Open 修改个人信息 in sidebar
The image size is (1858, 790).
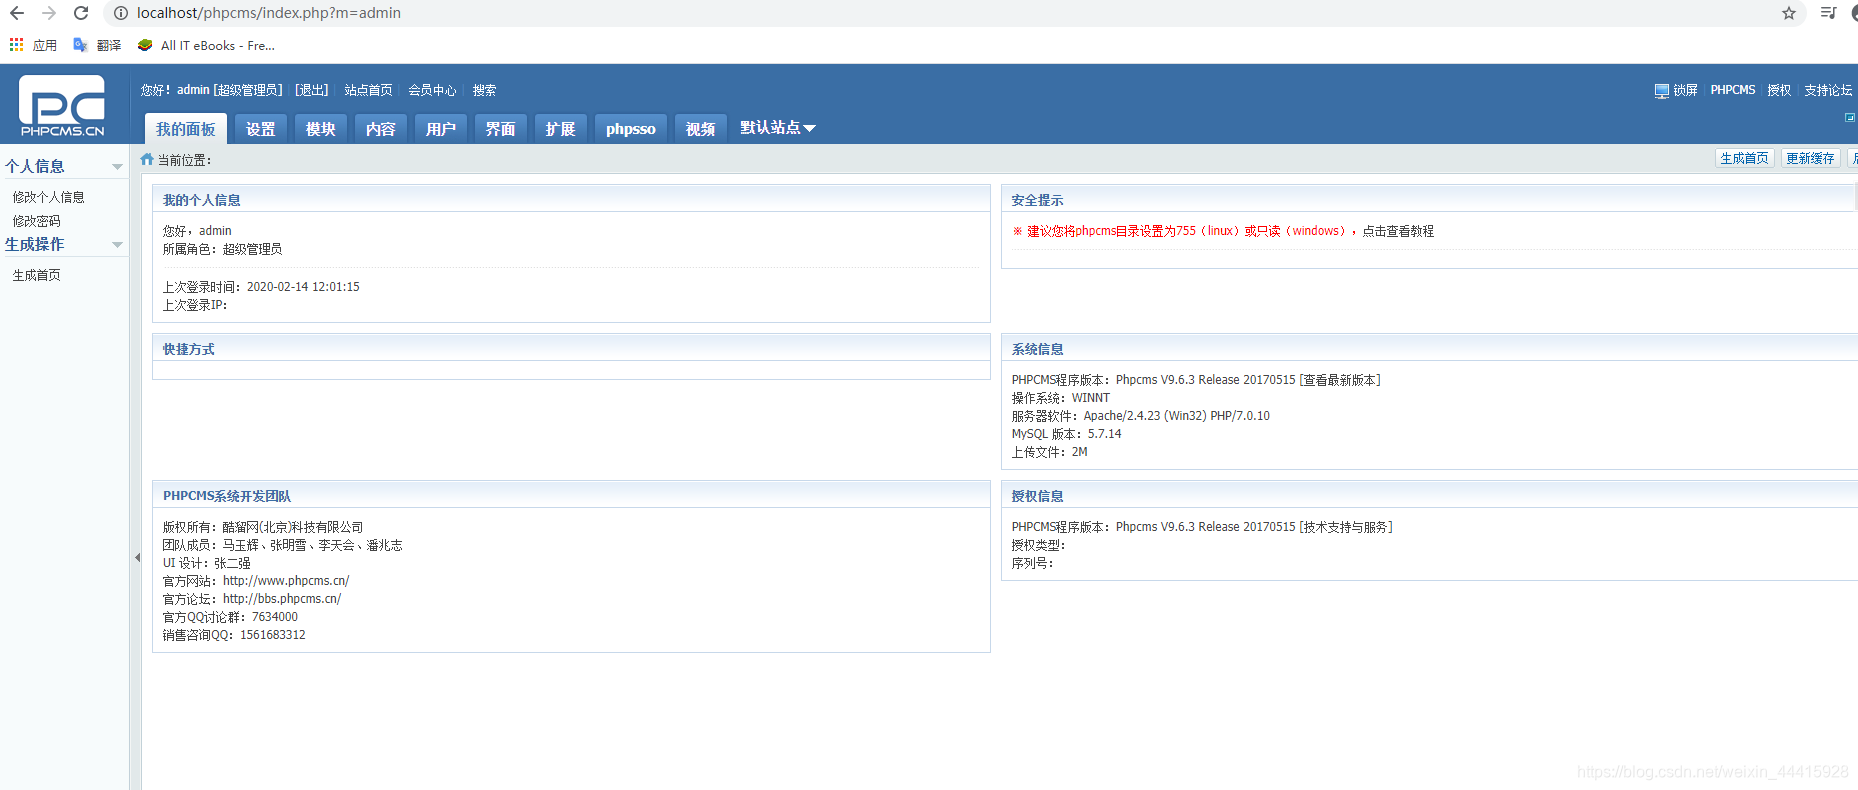(48, 197)
